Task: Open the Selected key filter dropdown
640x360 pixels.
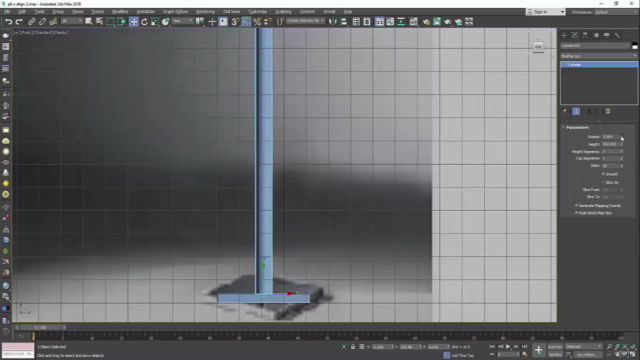Action: tap(583, 347)
